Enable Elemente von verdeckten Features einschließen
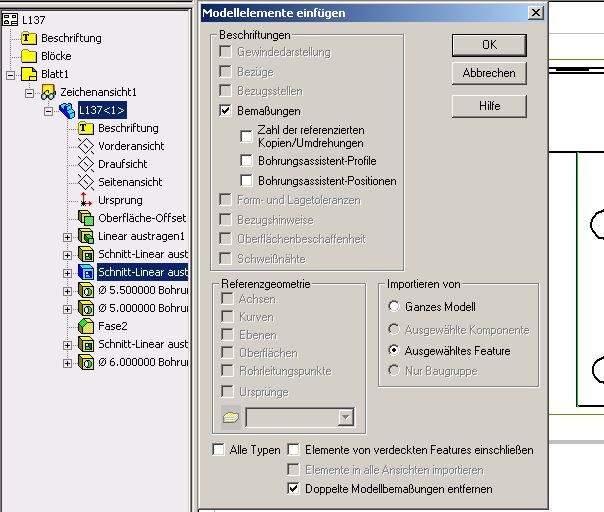The width and height of the screenshot is (604, 512). pyautogui.click(x=293, y=450)
